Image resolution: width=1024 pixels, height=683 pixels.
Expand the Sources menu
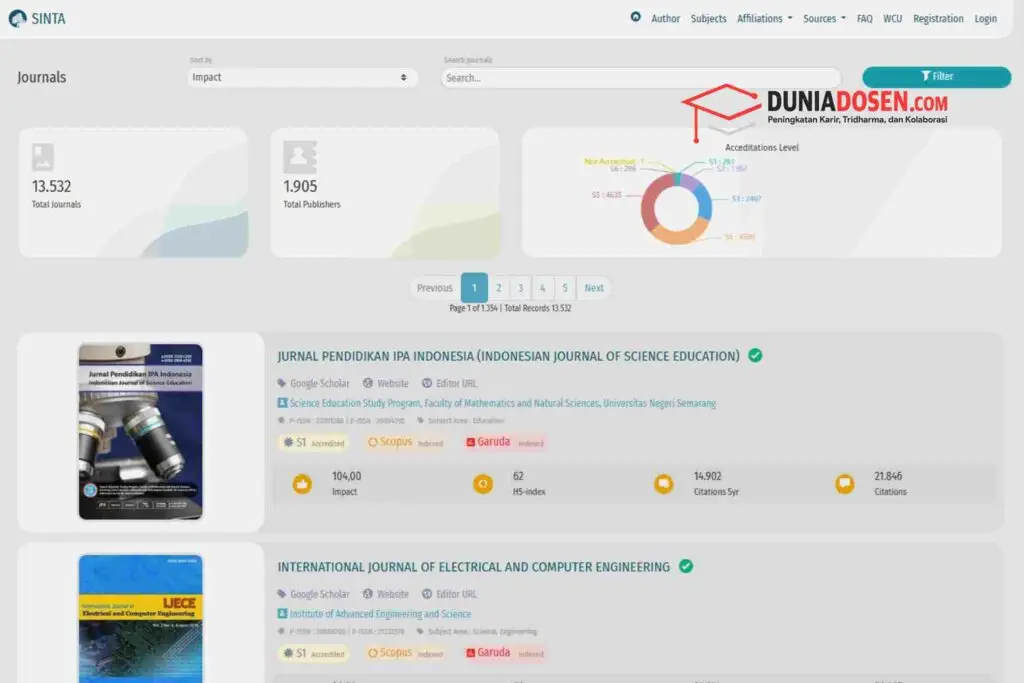[x=822, y=17]
